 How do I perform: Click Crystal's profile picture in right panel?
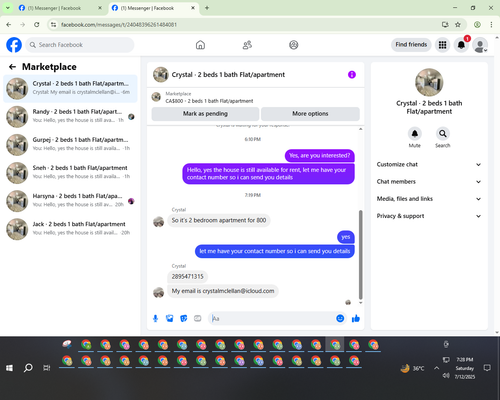(x=429, y=82)
